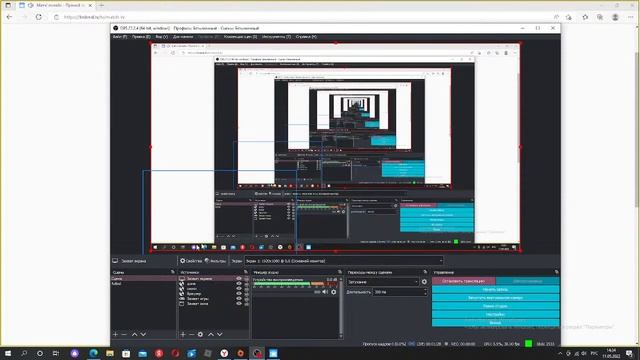Screen dimensions: 640x360
Task: Toggle visibility of Браузер source
Action: 239,293
